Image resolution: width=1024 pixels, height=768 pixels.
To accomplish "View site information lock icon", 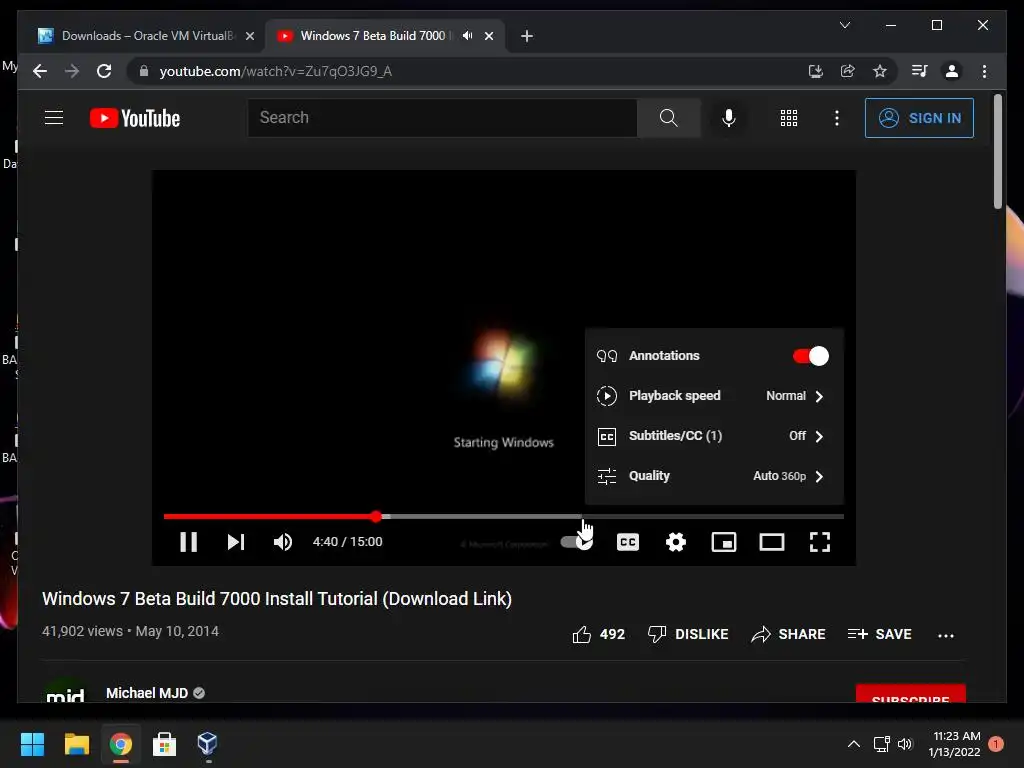I will pos(144,71).
